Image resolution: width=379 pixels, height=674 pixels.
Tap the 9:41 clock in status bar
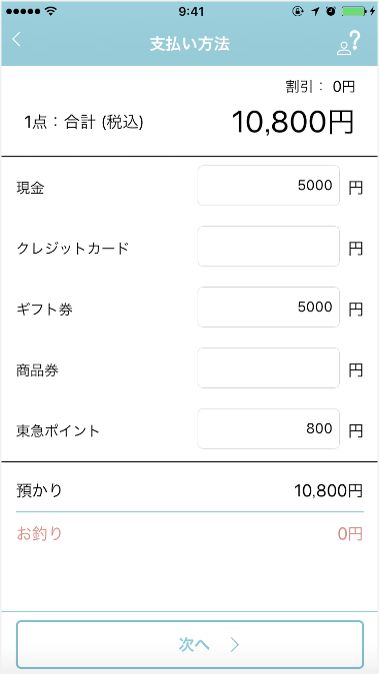[x=191, y=12]
